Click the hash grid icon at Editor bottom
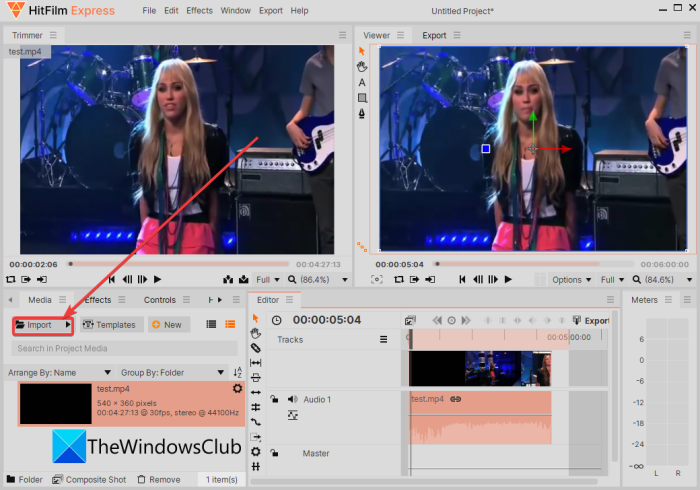 tap(255, 466)
